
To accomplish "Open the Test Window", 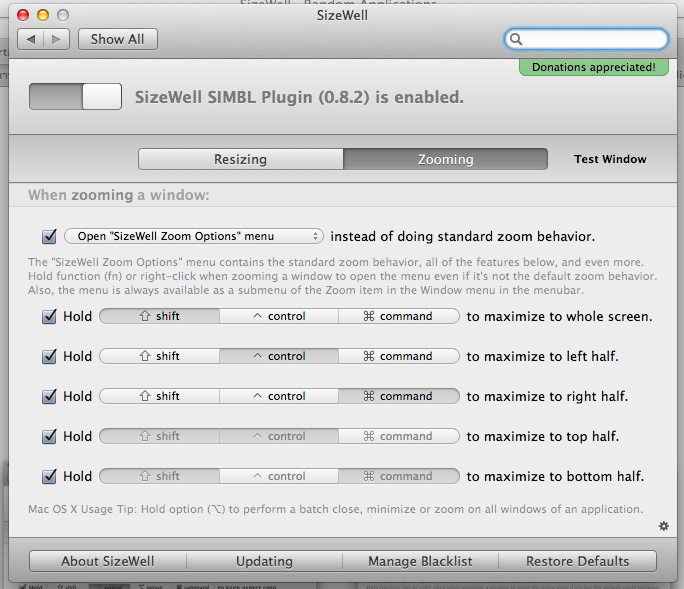I will (610, 159).
